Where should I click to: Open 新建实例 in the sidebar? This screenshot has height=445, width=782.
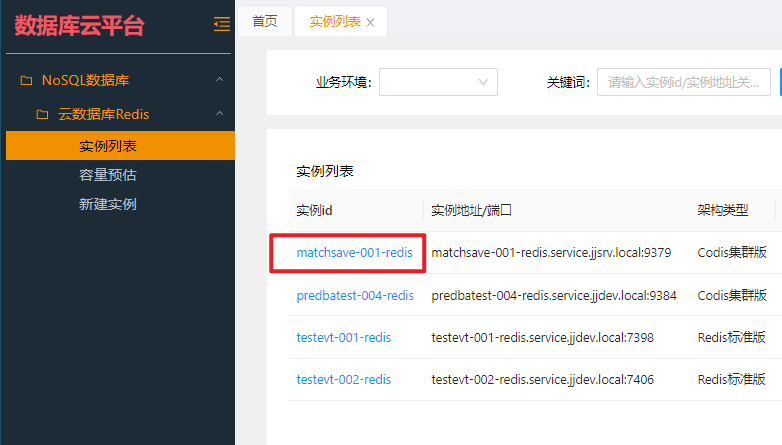click(108, 204)
